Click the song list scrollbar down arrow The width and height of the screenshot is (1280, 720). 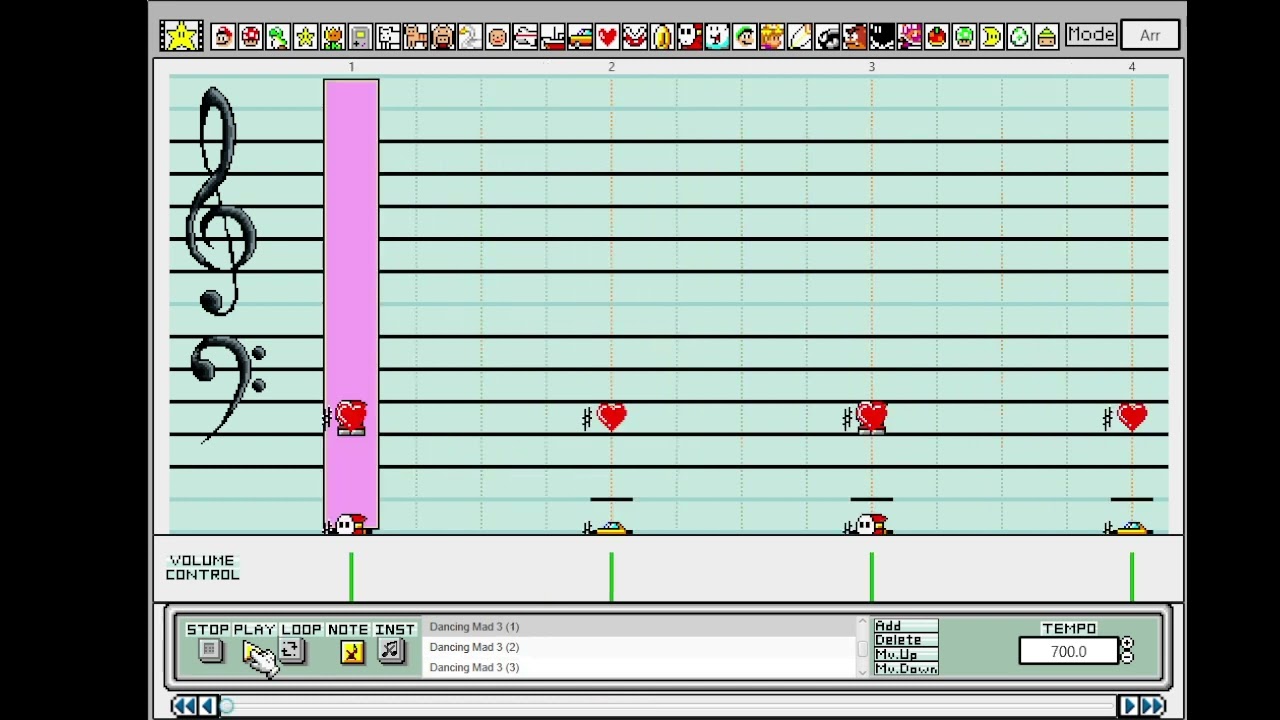tap(863, 672)
